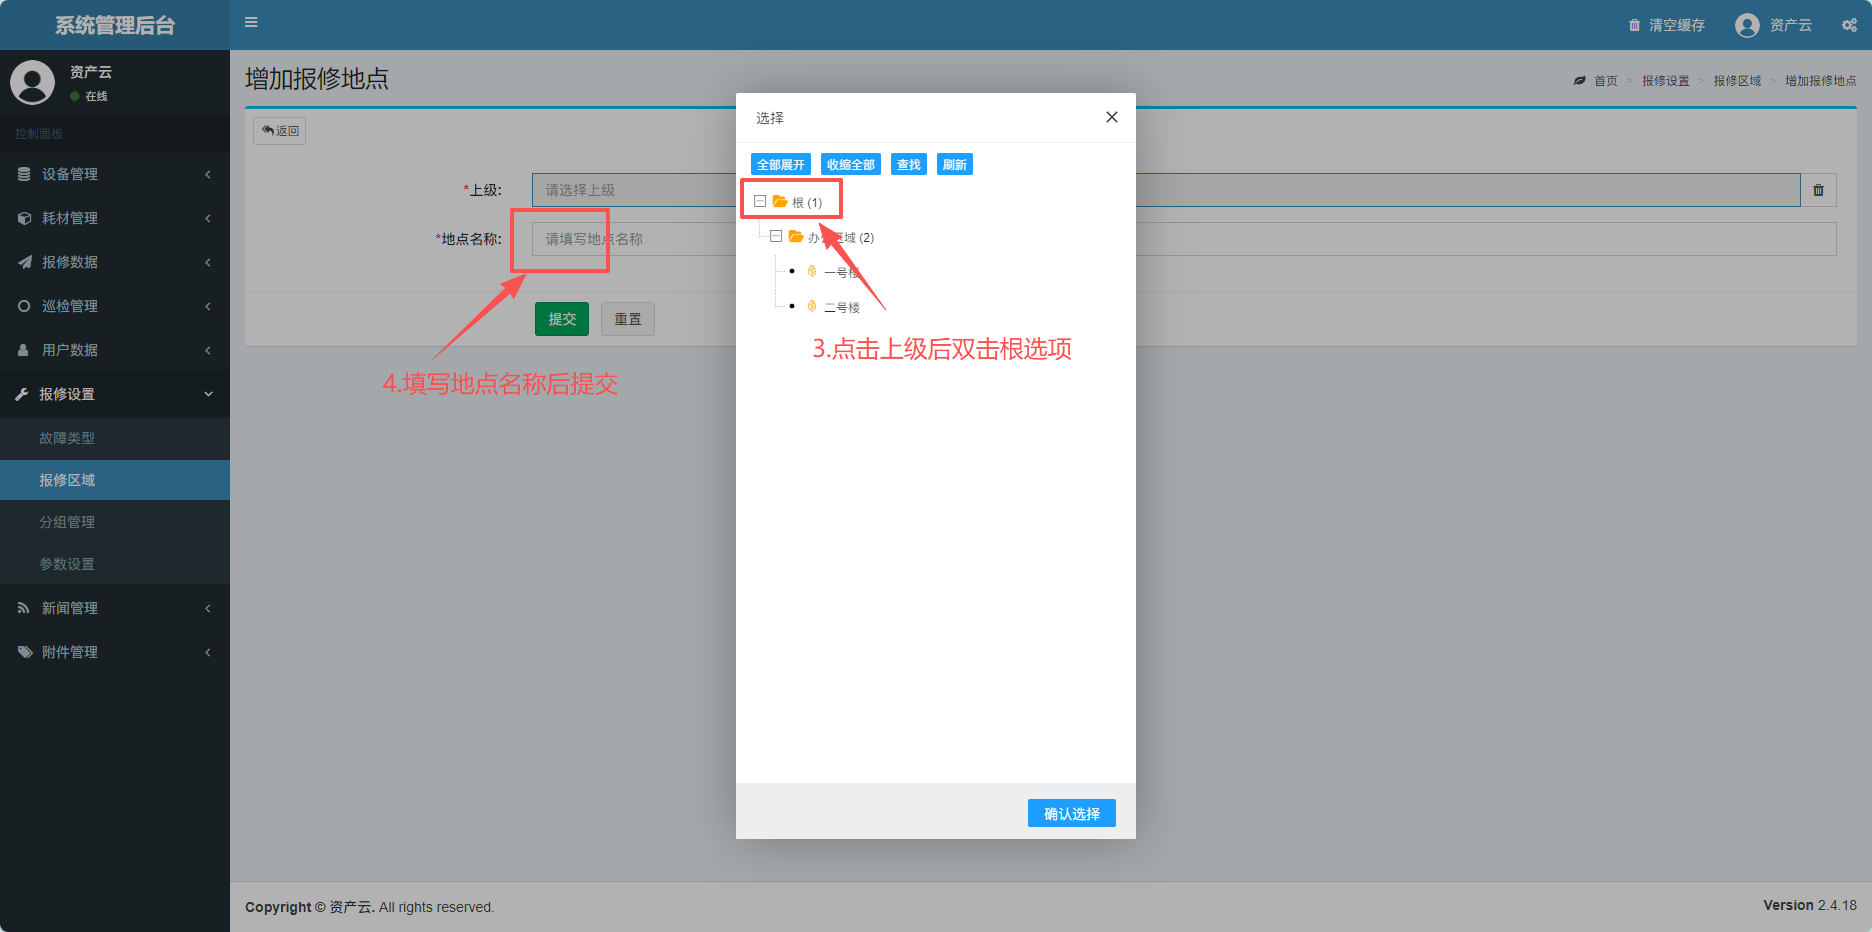The height and width of the screenshot is (932, 1872).
Task: Close the 选择 dialog with X
Action: (1111, 117)
